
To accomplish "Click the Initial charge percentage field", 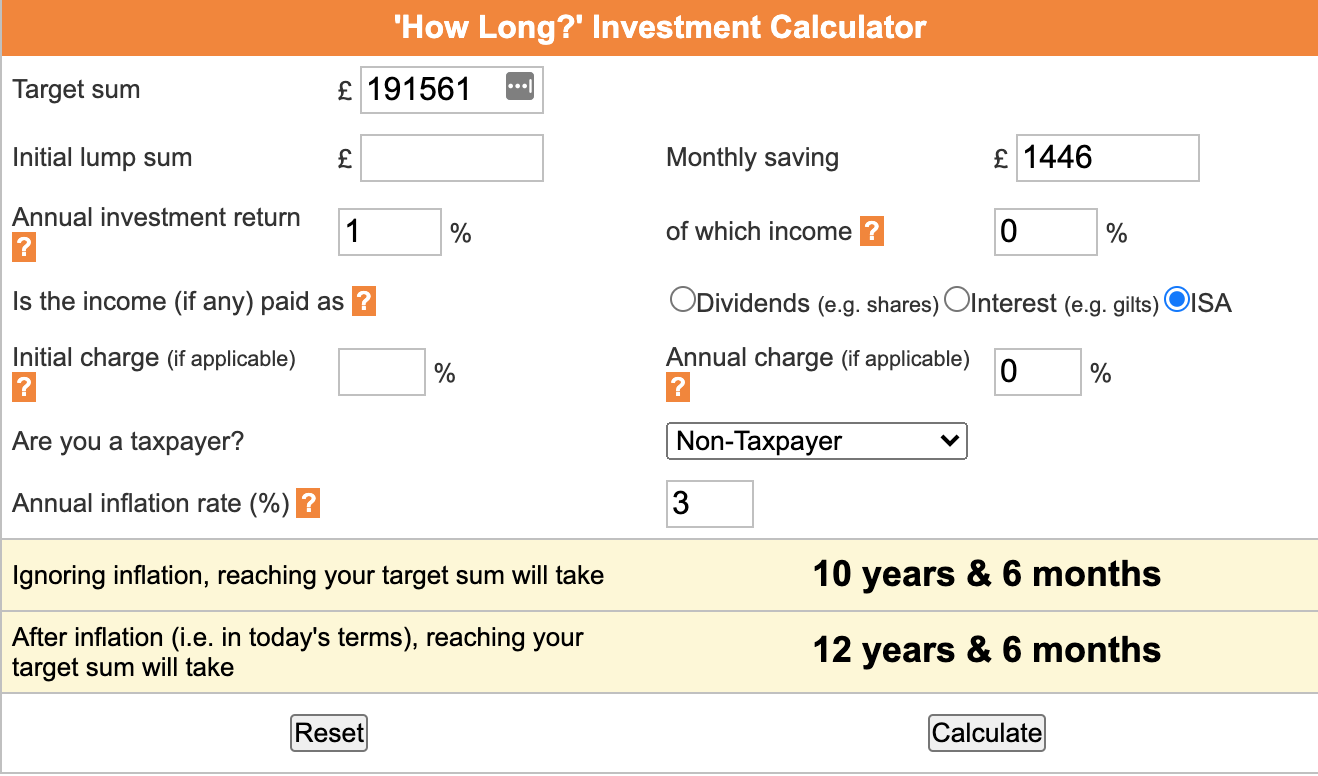I will click(382, 372).
